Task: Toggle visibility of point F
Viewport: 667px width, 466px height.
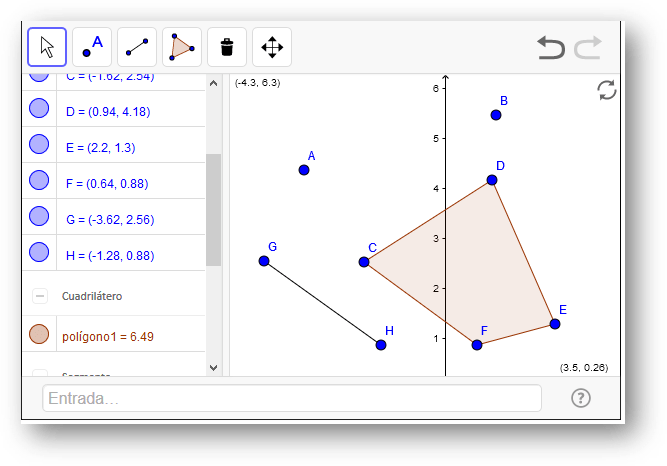Action: (39, 180)
